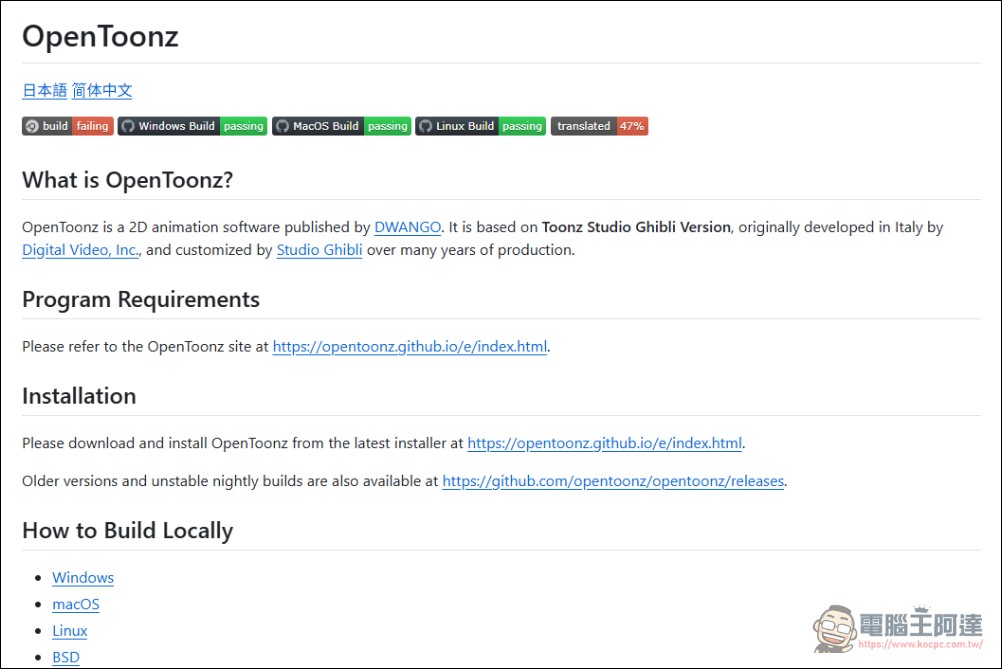Open the Studio Ghibli link

pos(319,250)
